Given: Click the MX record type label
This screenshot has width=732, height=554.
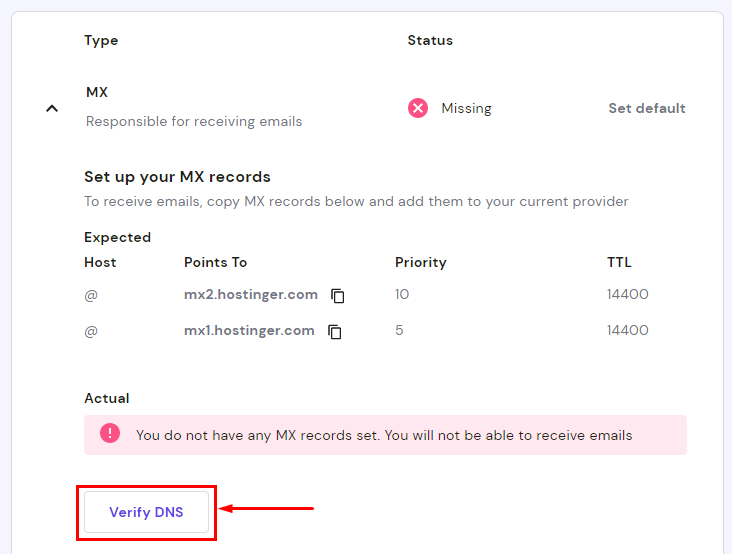Looking at the screenshot, I should click(x=97, y=92).
